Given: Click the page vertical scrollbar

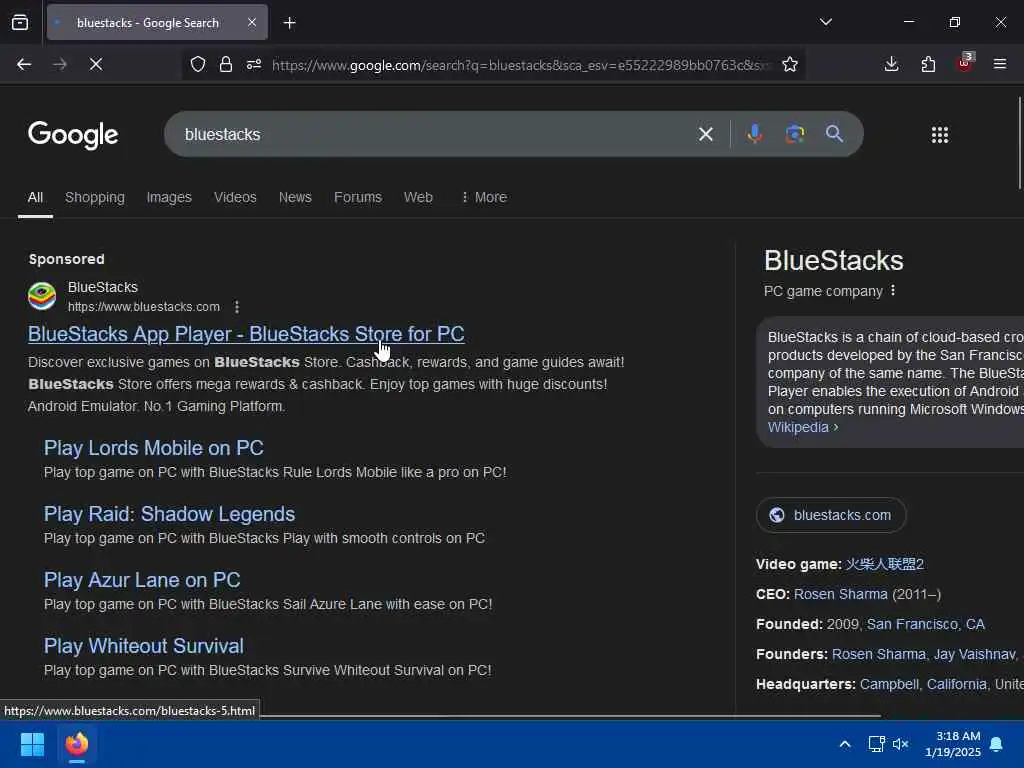Looking at the screenshot, I should (x=1019, y=144).
